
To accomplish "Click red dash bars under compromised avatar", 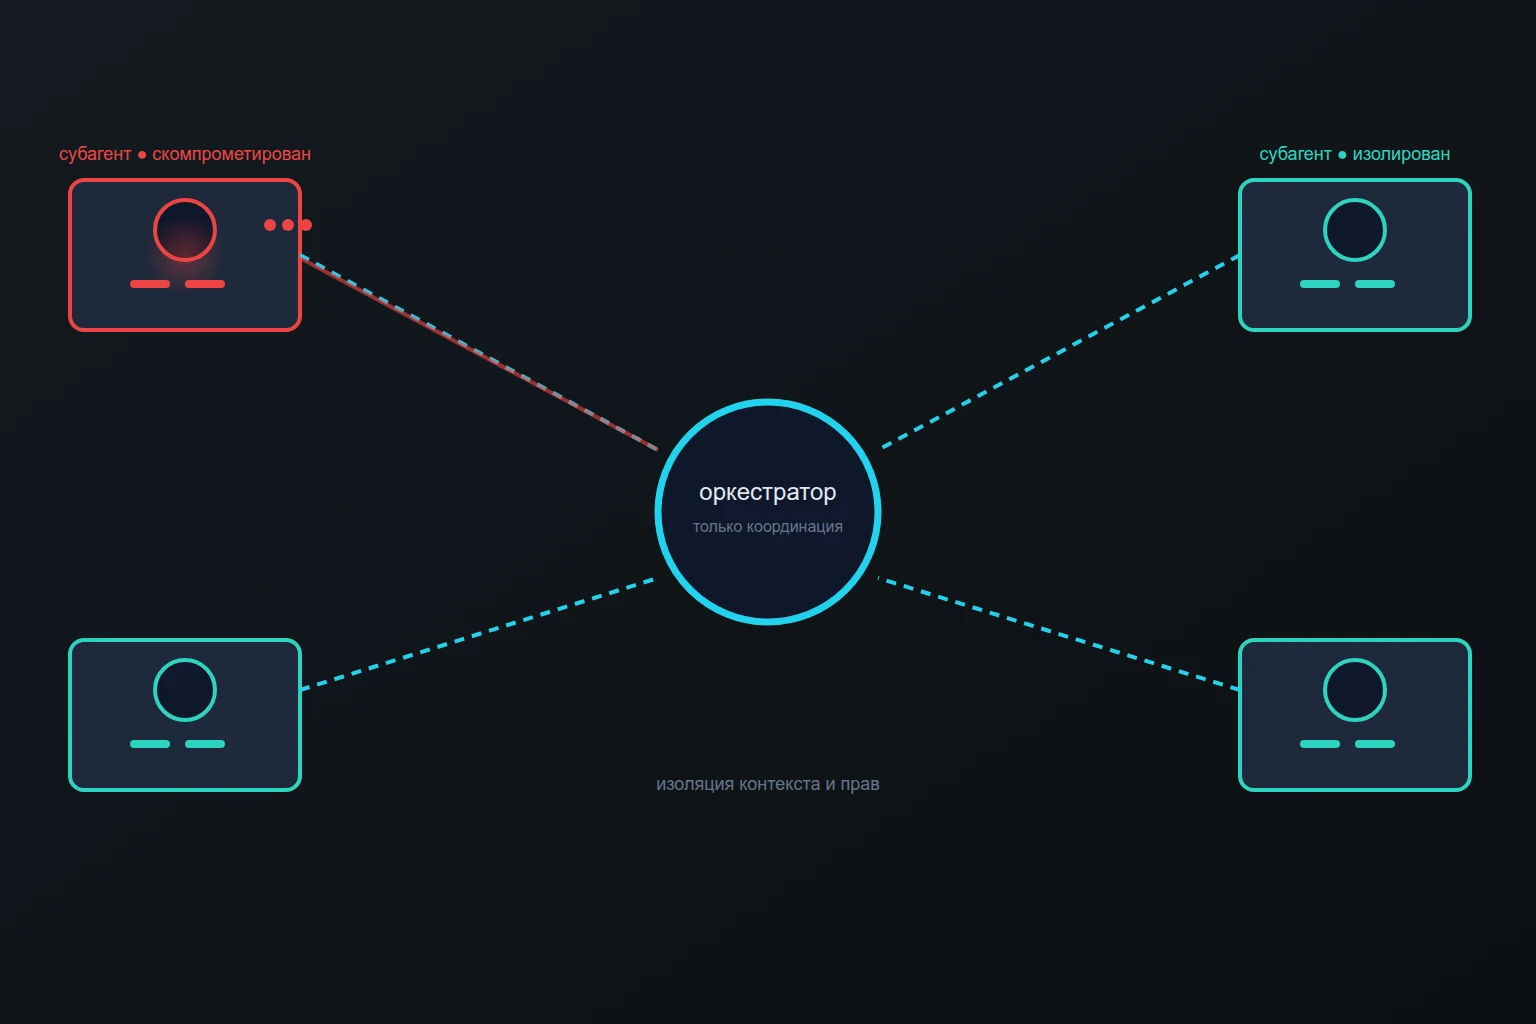I will 178,284.
